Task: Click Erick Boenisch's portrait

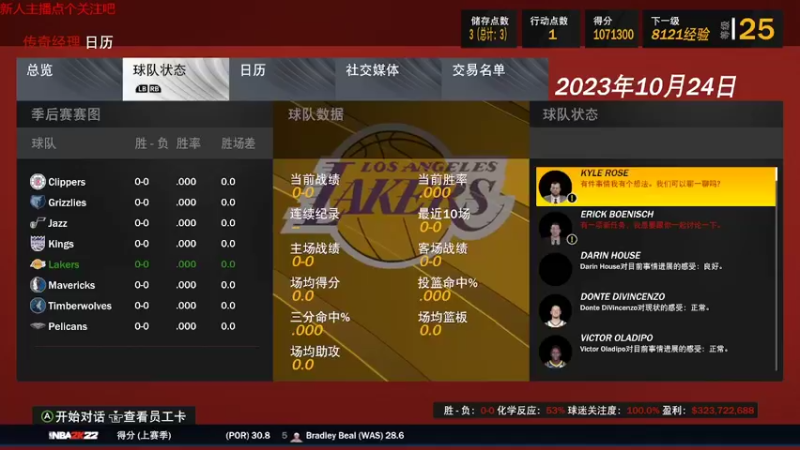Action: (x=555, y=228)
